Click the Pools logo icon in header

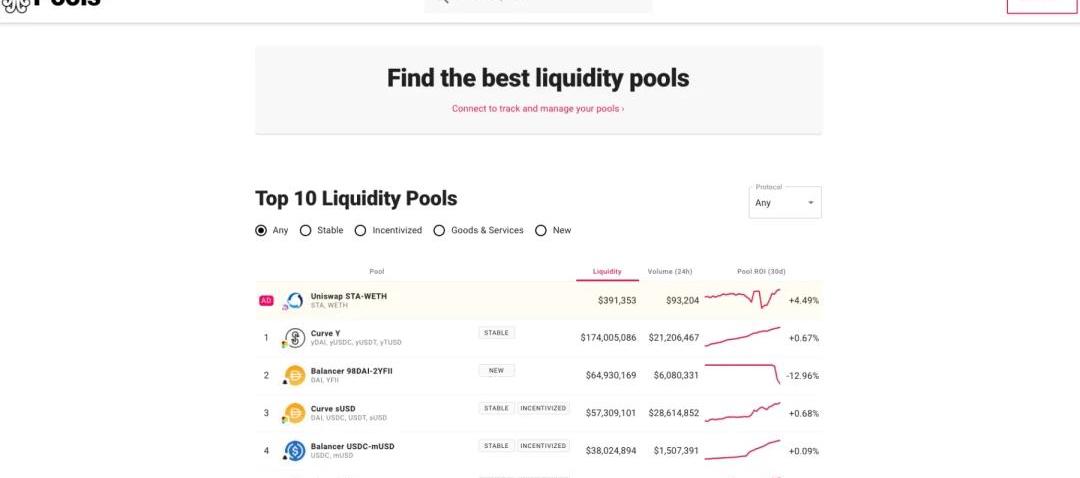click(15, 4)
